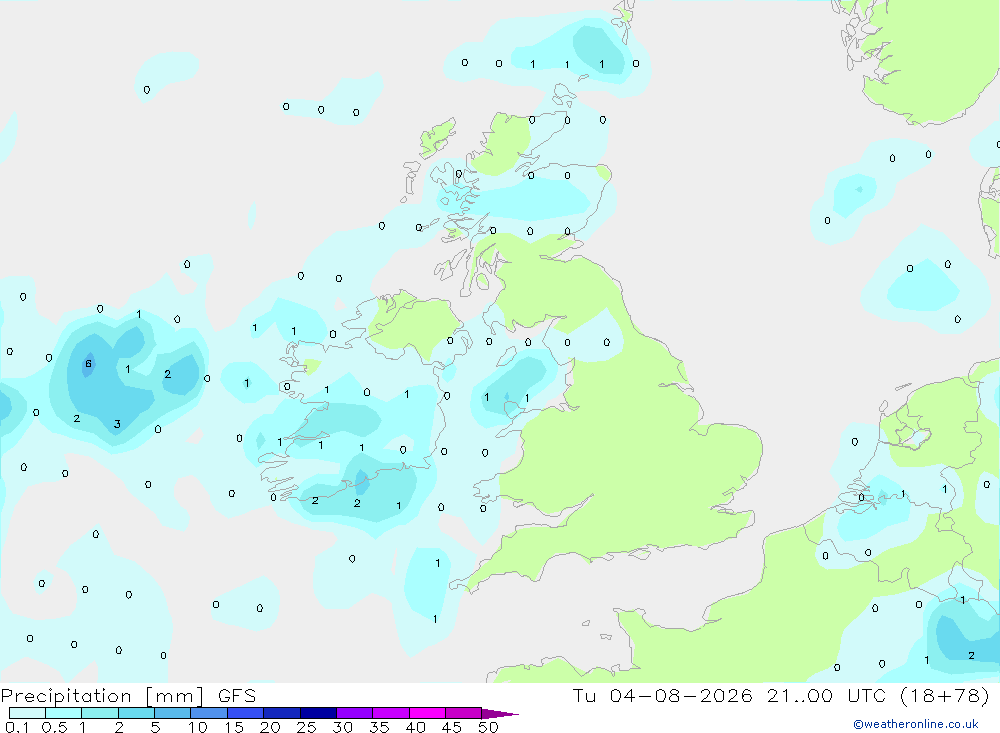This screenshot has width=1000, height=733.
Task: Click the 0.1–0.5 mm legend color swatch
Action: pos(27,713)
